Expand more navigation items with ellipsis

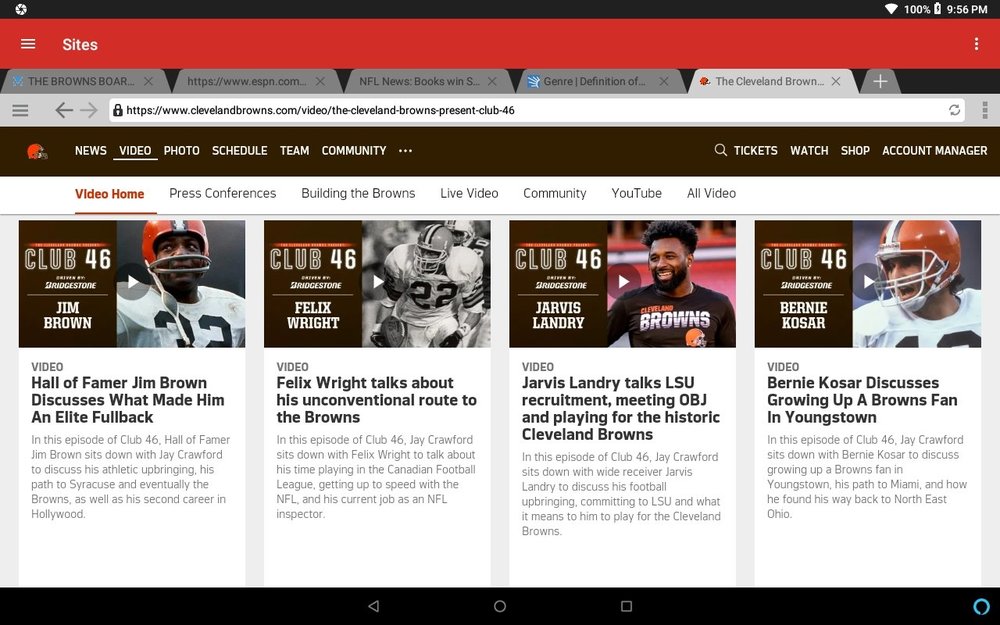406,151
